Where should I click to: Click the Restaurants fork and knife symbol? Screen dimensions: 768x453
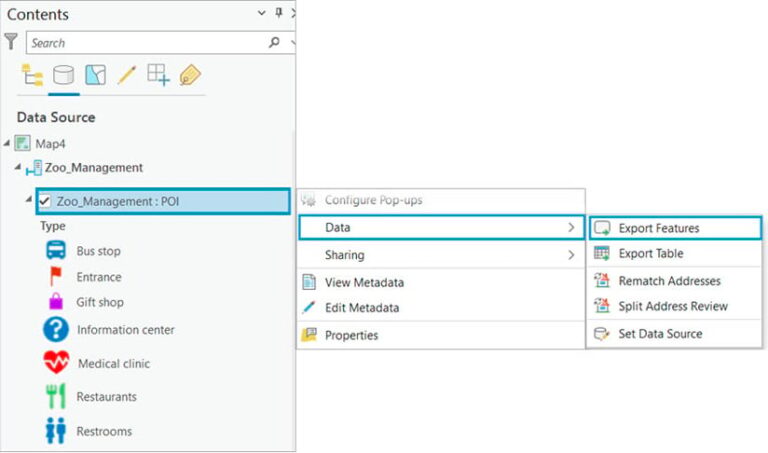56,396
